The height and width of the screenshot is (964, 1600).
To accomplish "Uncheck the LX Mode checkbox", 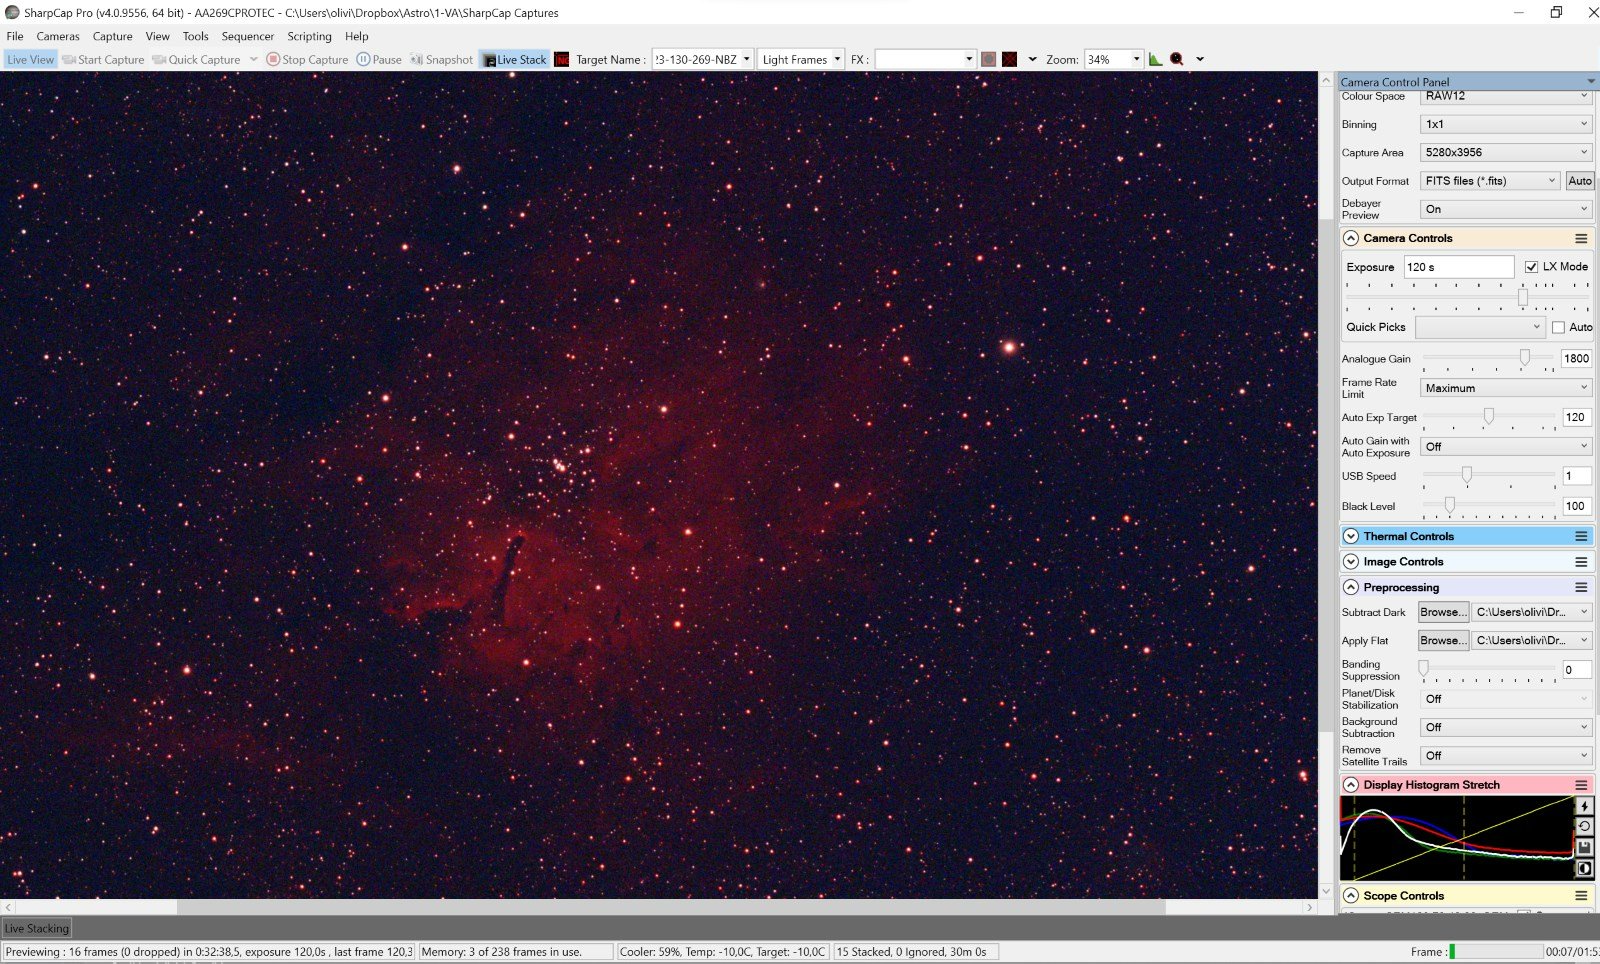I will click(1531, 267).
